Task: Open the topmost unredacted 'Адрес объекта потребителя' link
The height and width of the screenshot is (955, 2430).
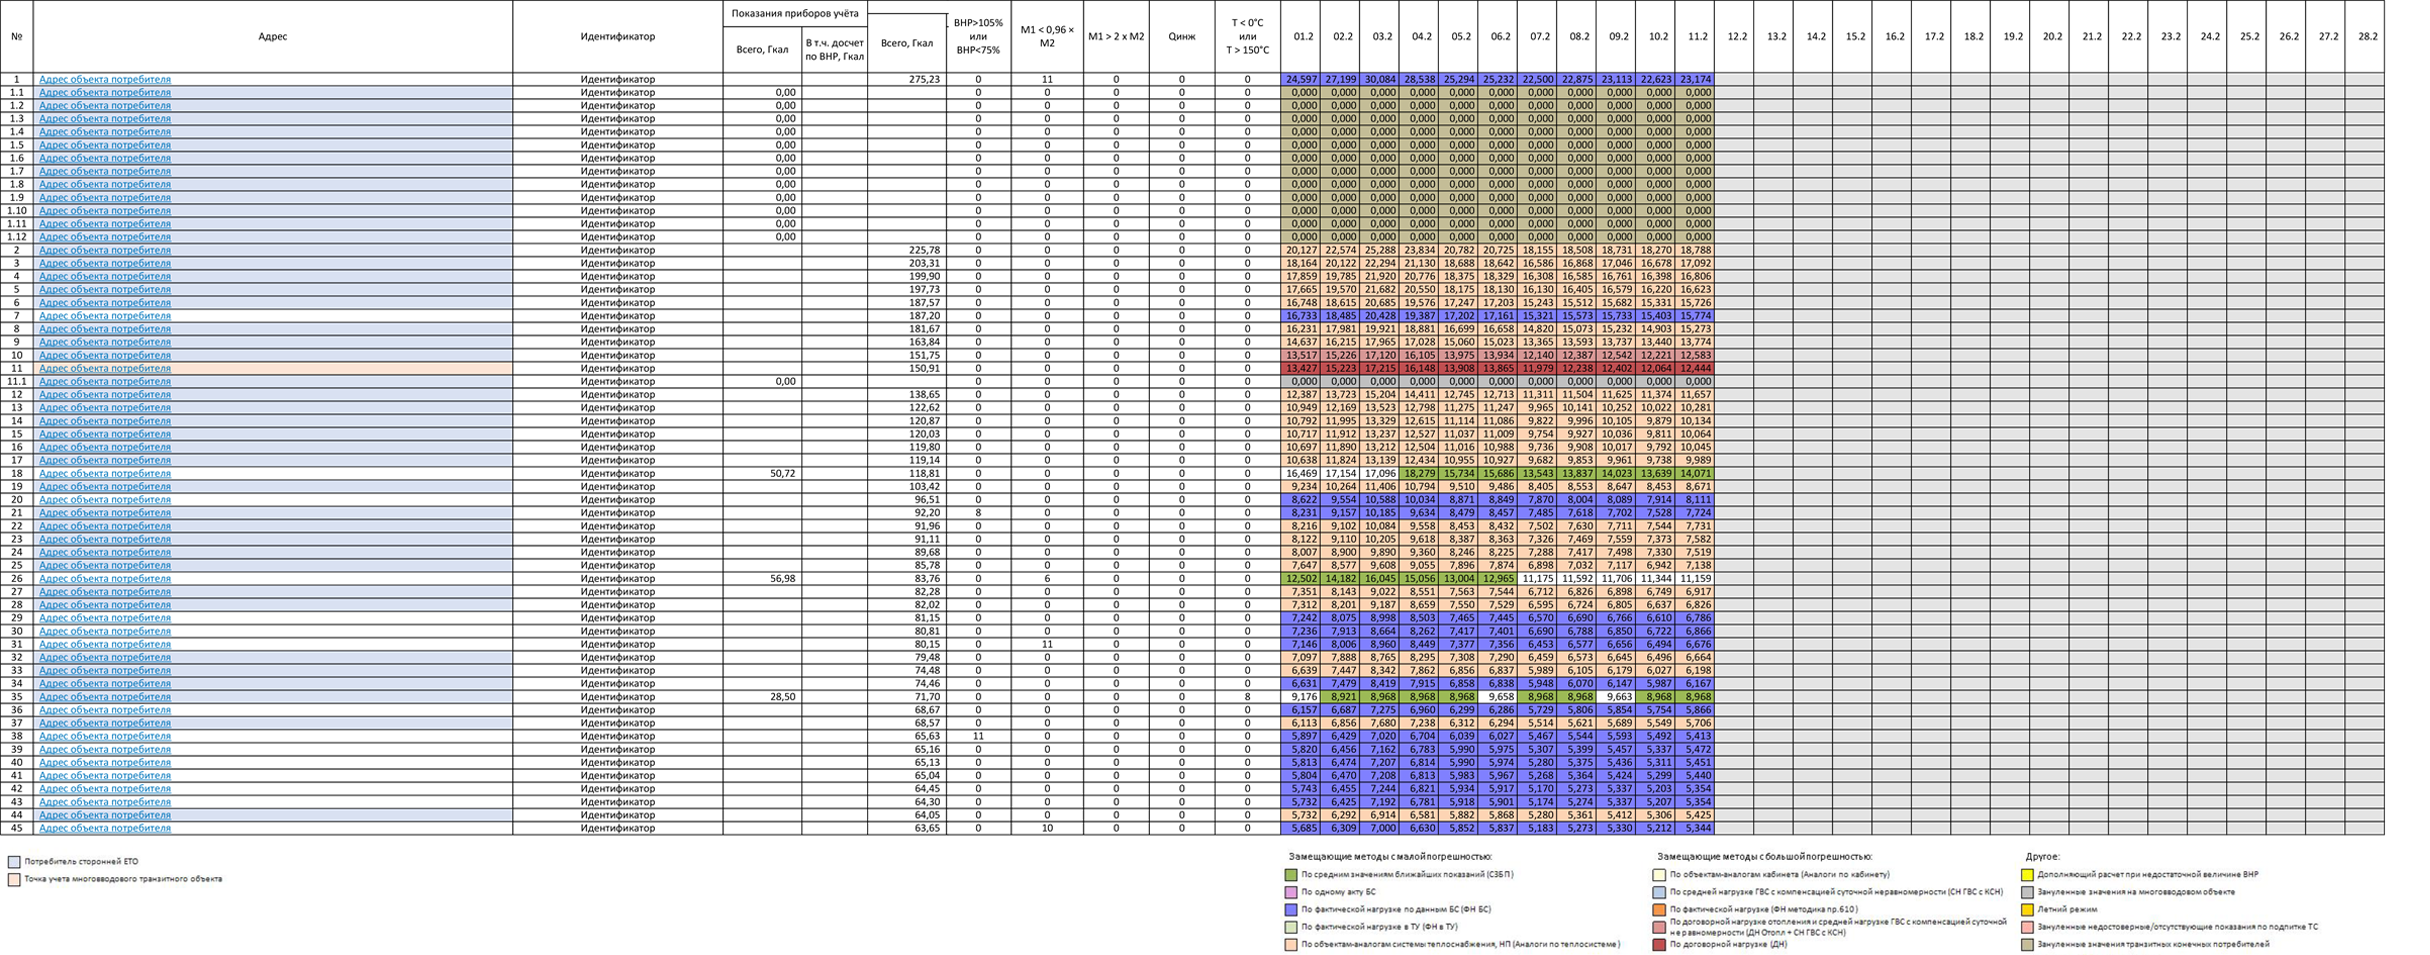Action: 105,93
